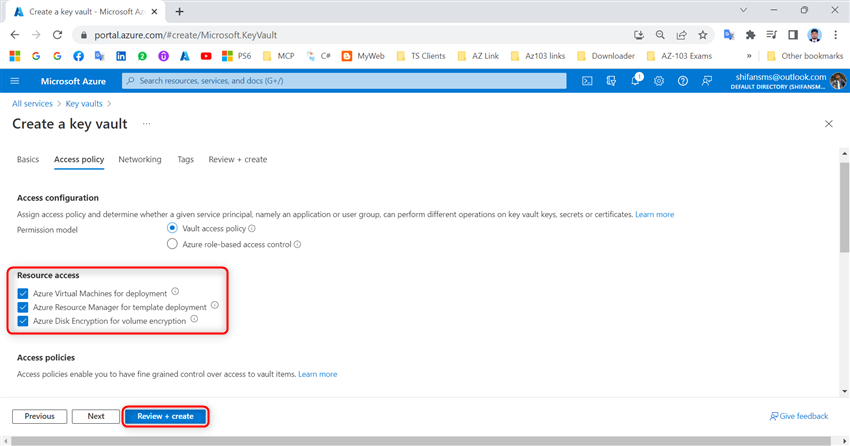The width and height of the screenshot is (850, 446).
Task: Open Chrome tab search chevron
Action: (x=743, y=10)
